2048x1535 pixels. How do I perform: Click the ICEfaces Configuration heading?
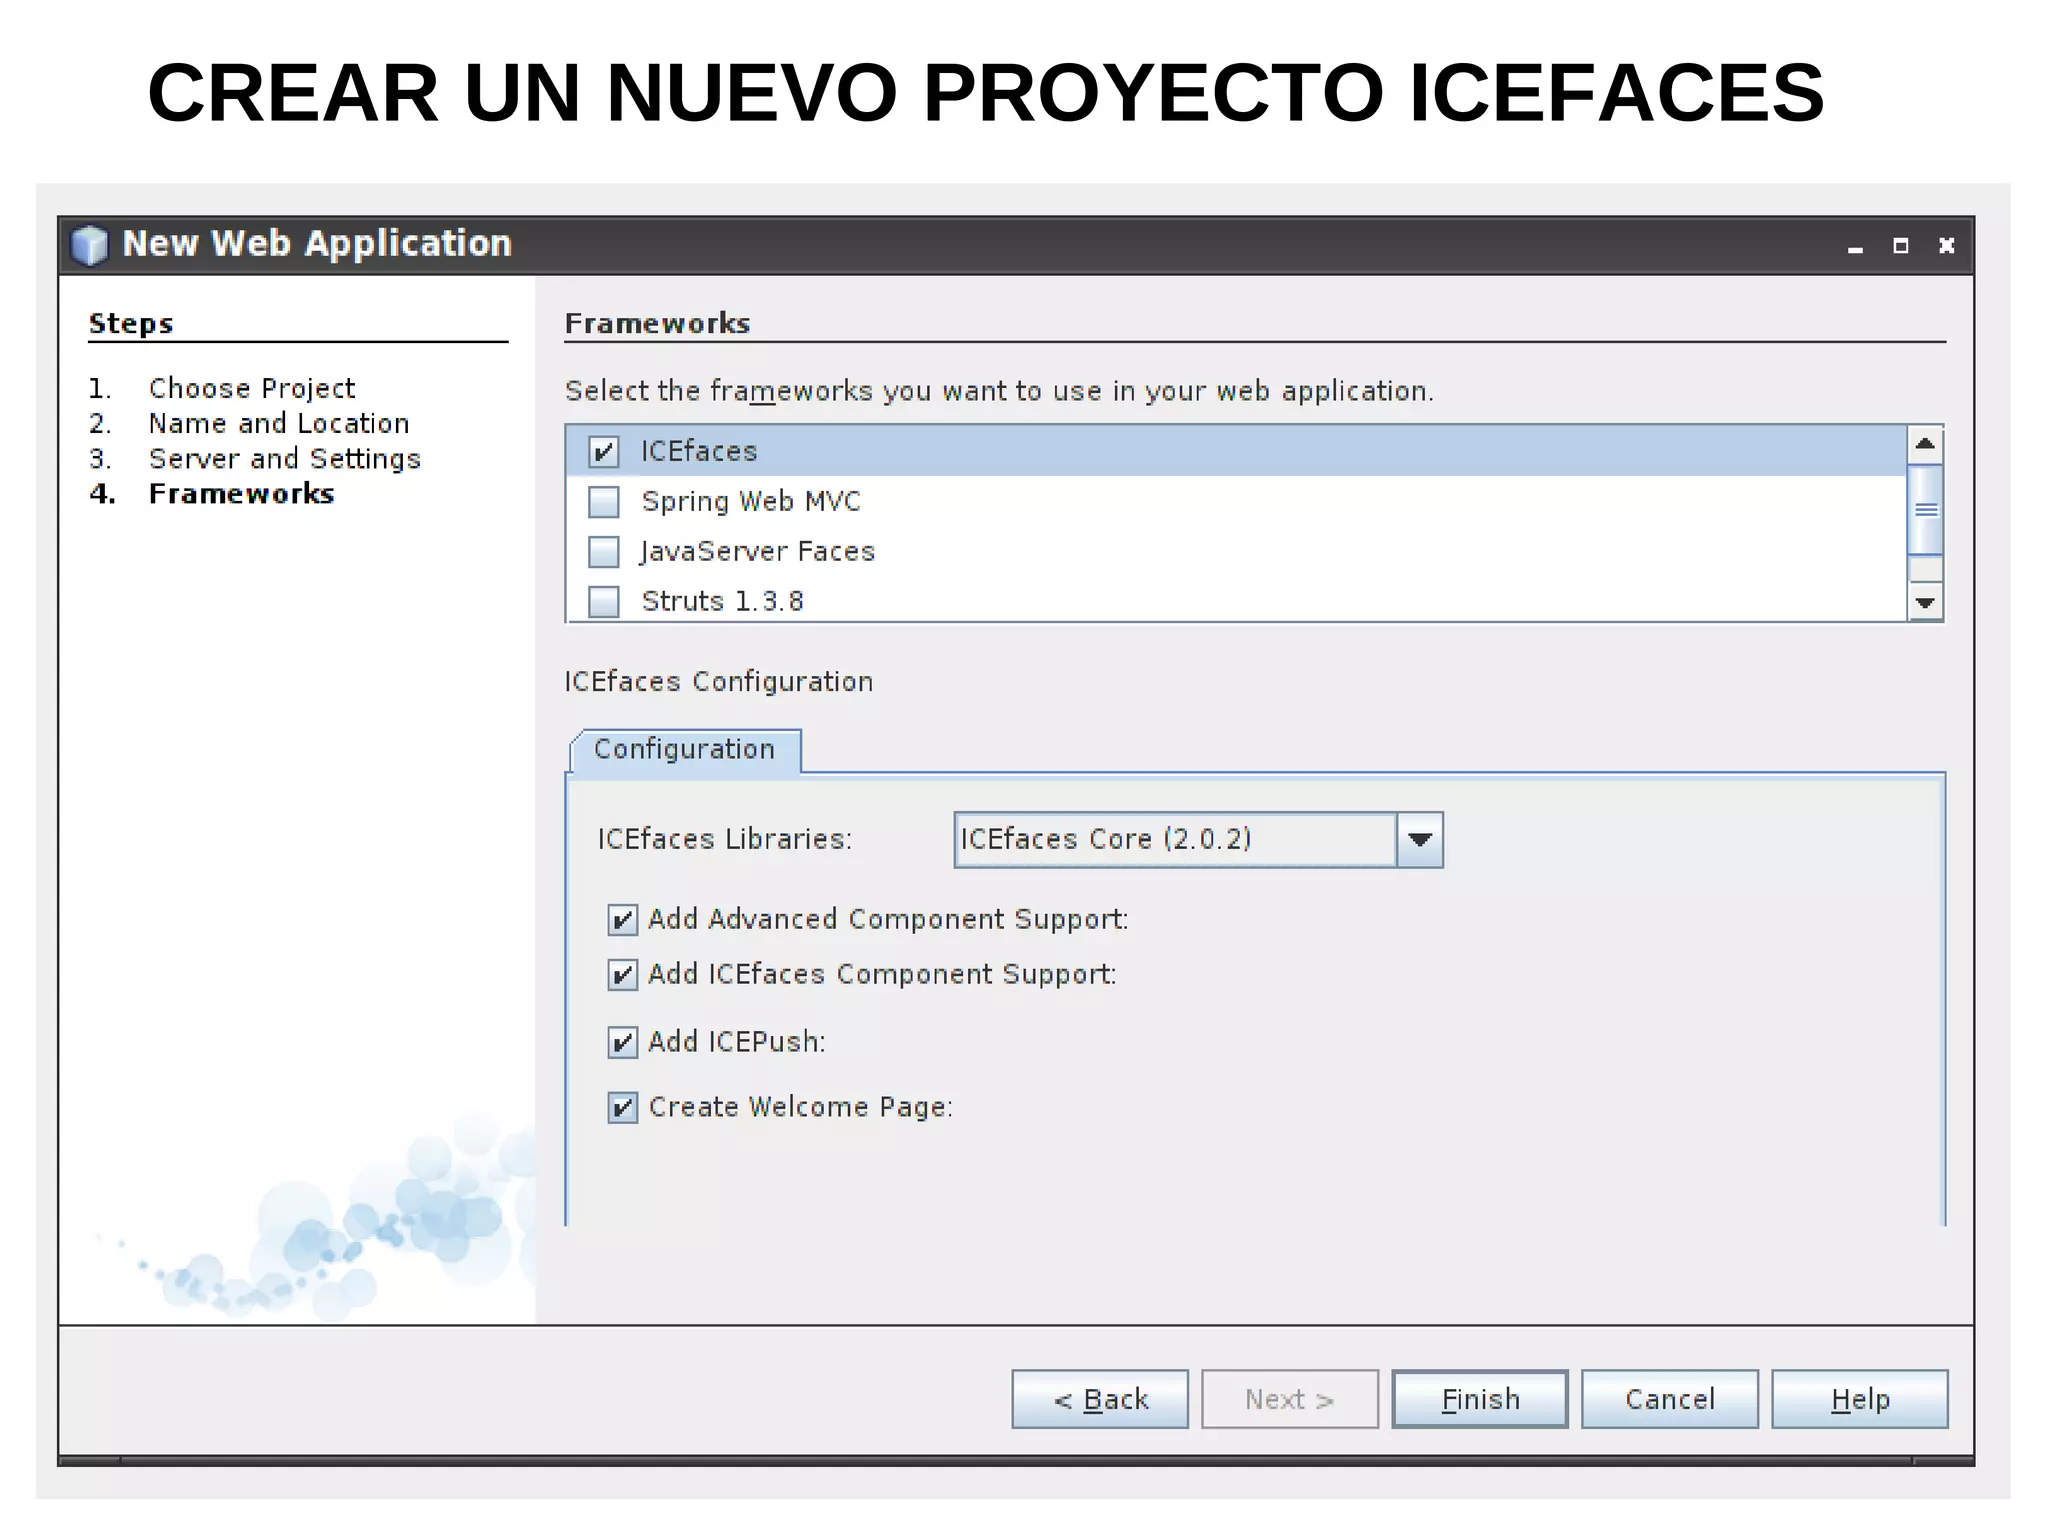719,682
